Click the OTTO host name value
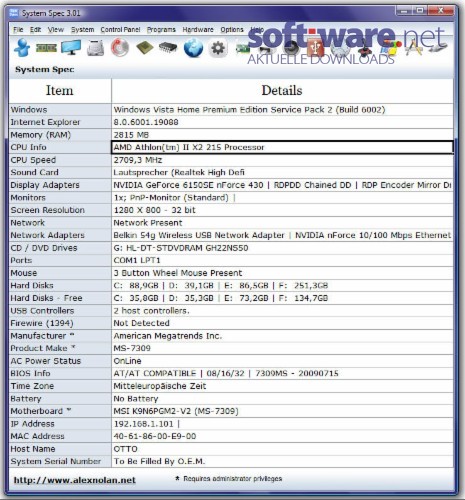Image resolution: width=465 pixels, height=500 pixels. point(125,449)
